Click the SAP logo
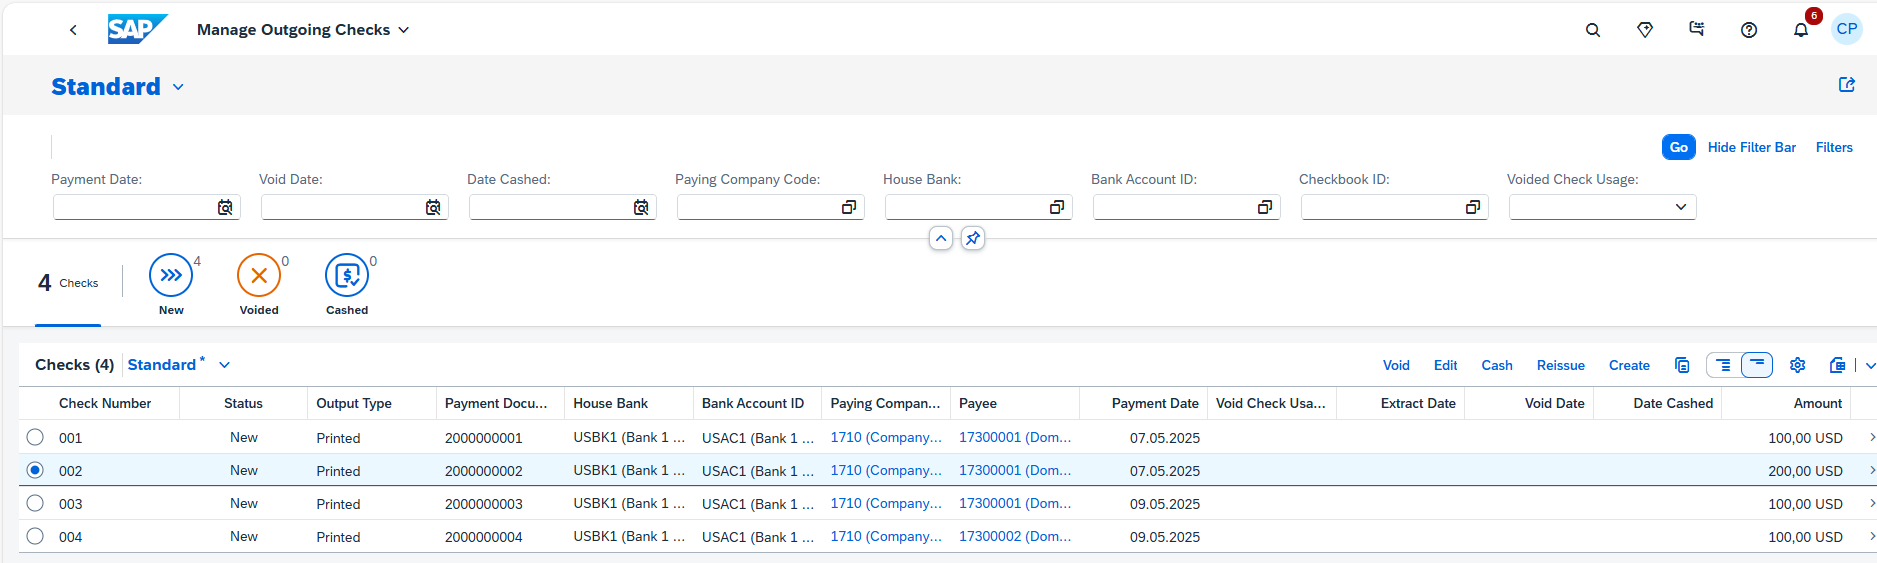 tap(137, 29)
